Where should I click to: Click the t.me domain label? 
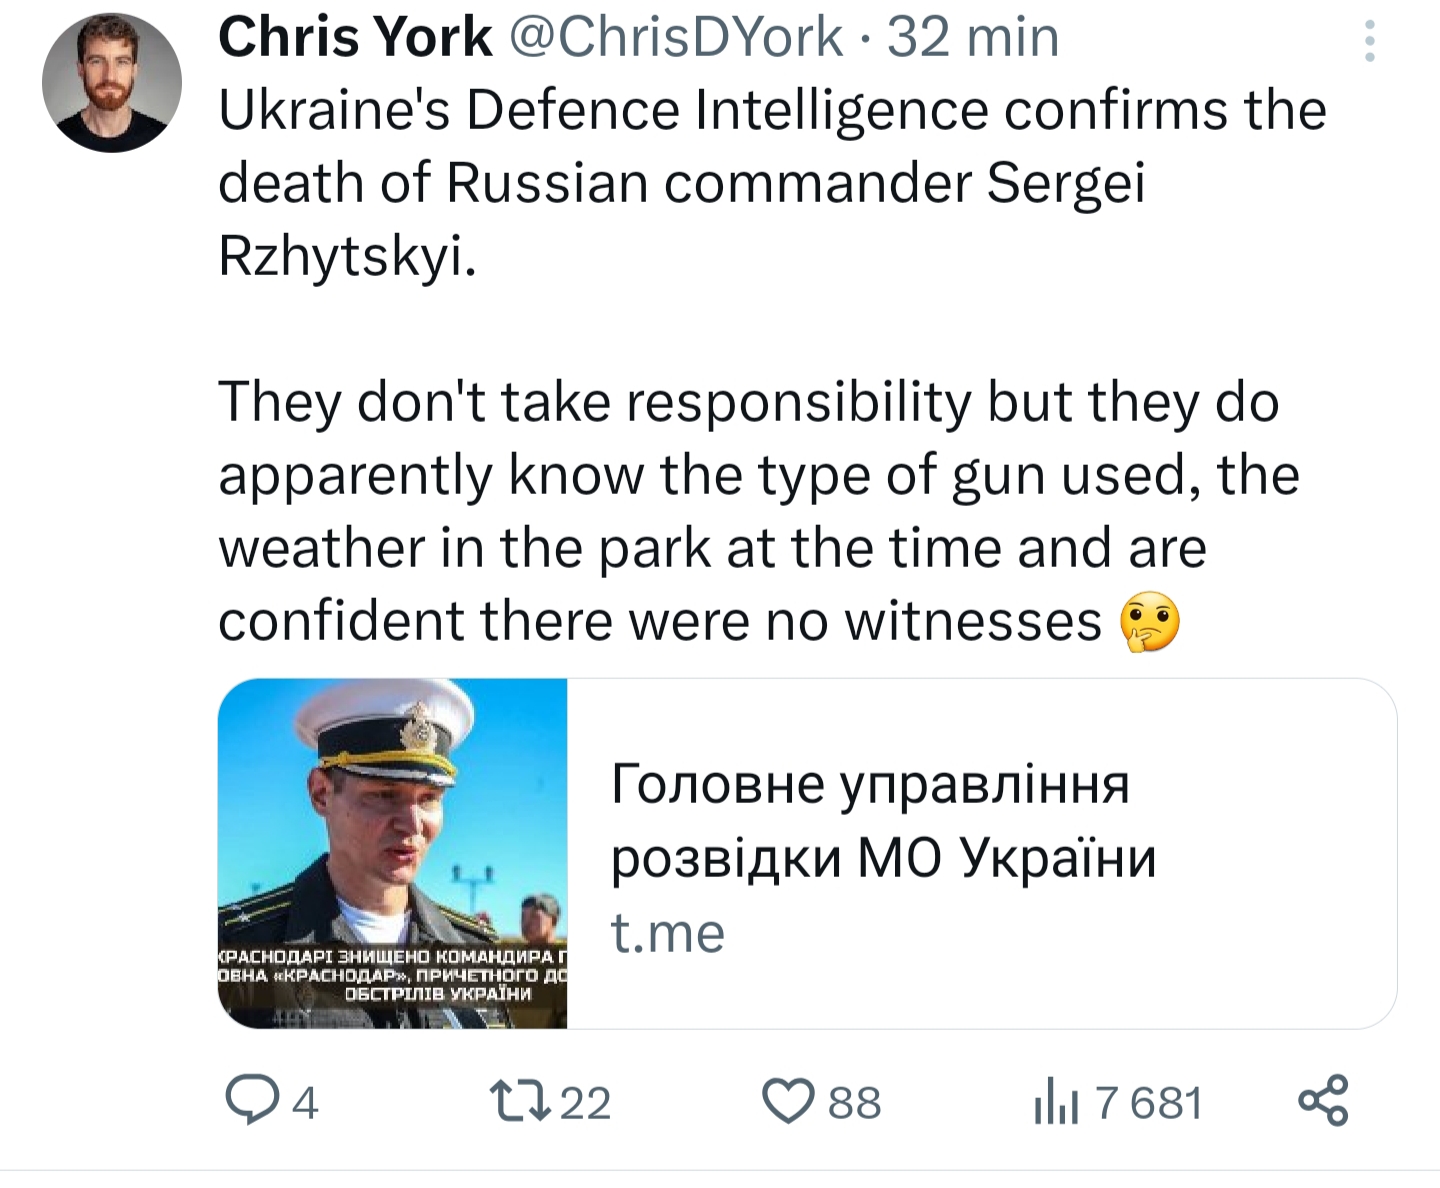coord(667,933)
